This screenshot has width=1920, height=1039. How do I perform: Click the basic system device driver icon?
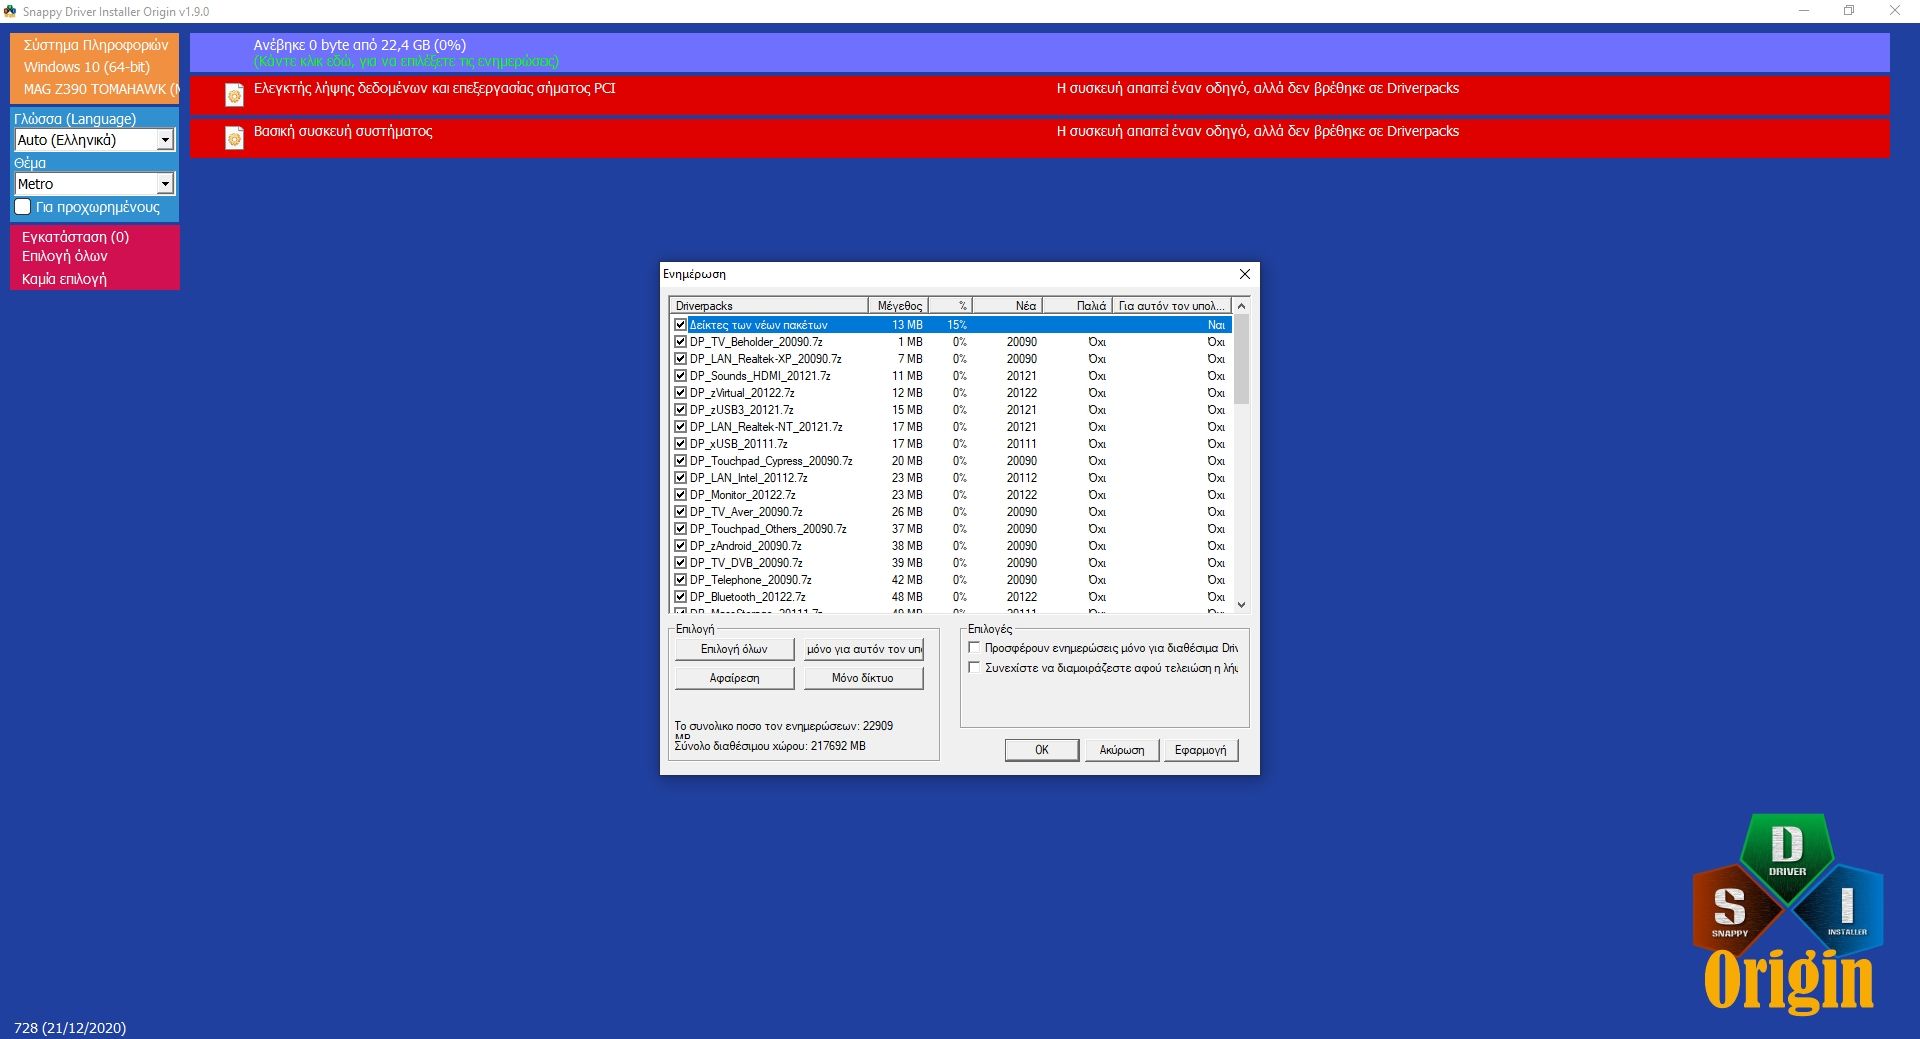tap(234, 138)
